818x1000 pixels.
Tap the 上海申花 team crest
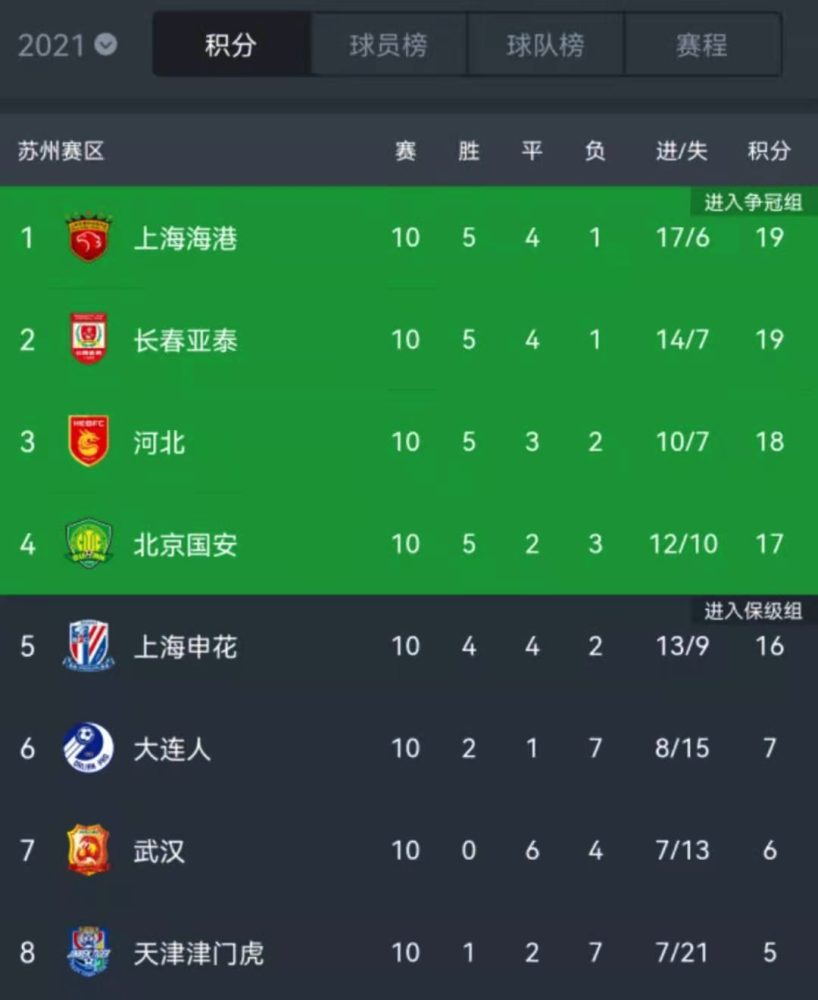pos(89,645)
